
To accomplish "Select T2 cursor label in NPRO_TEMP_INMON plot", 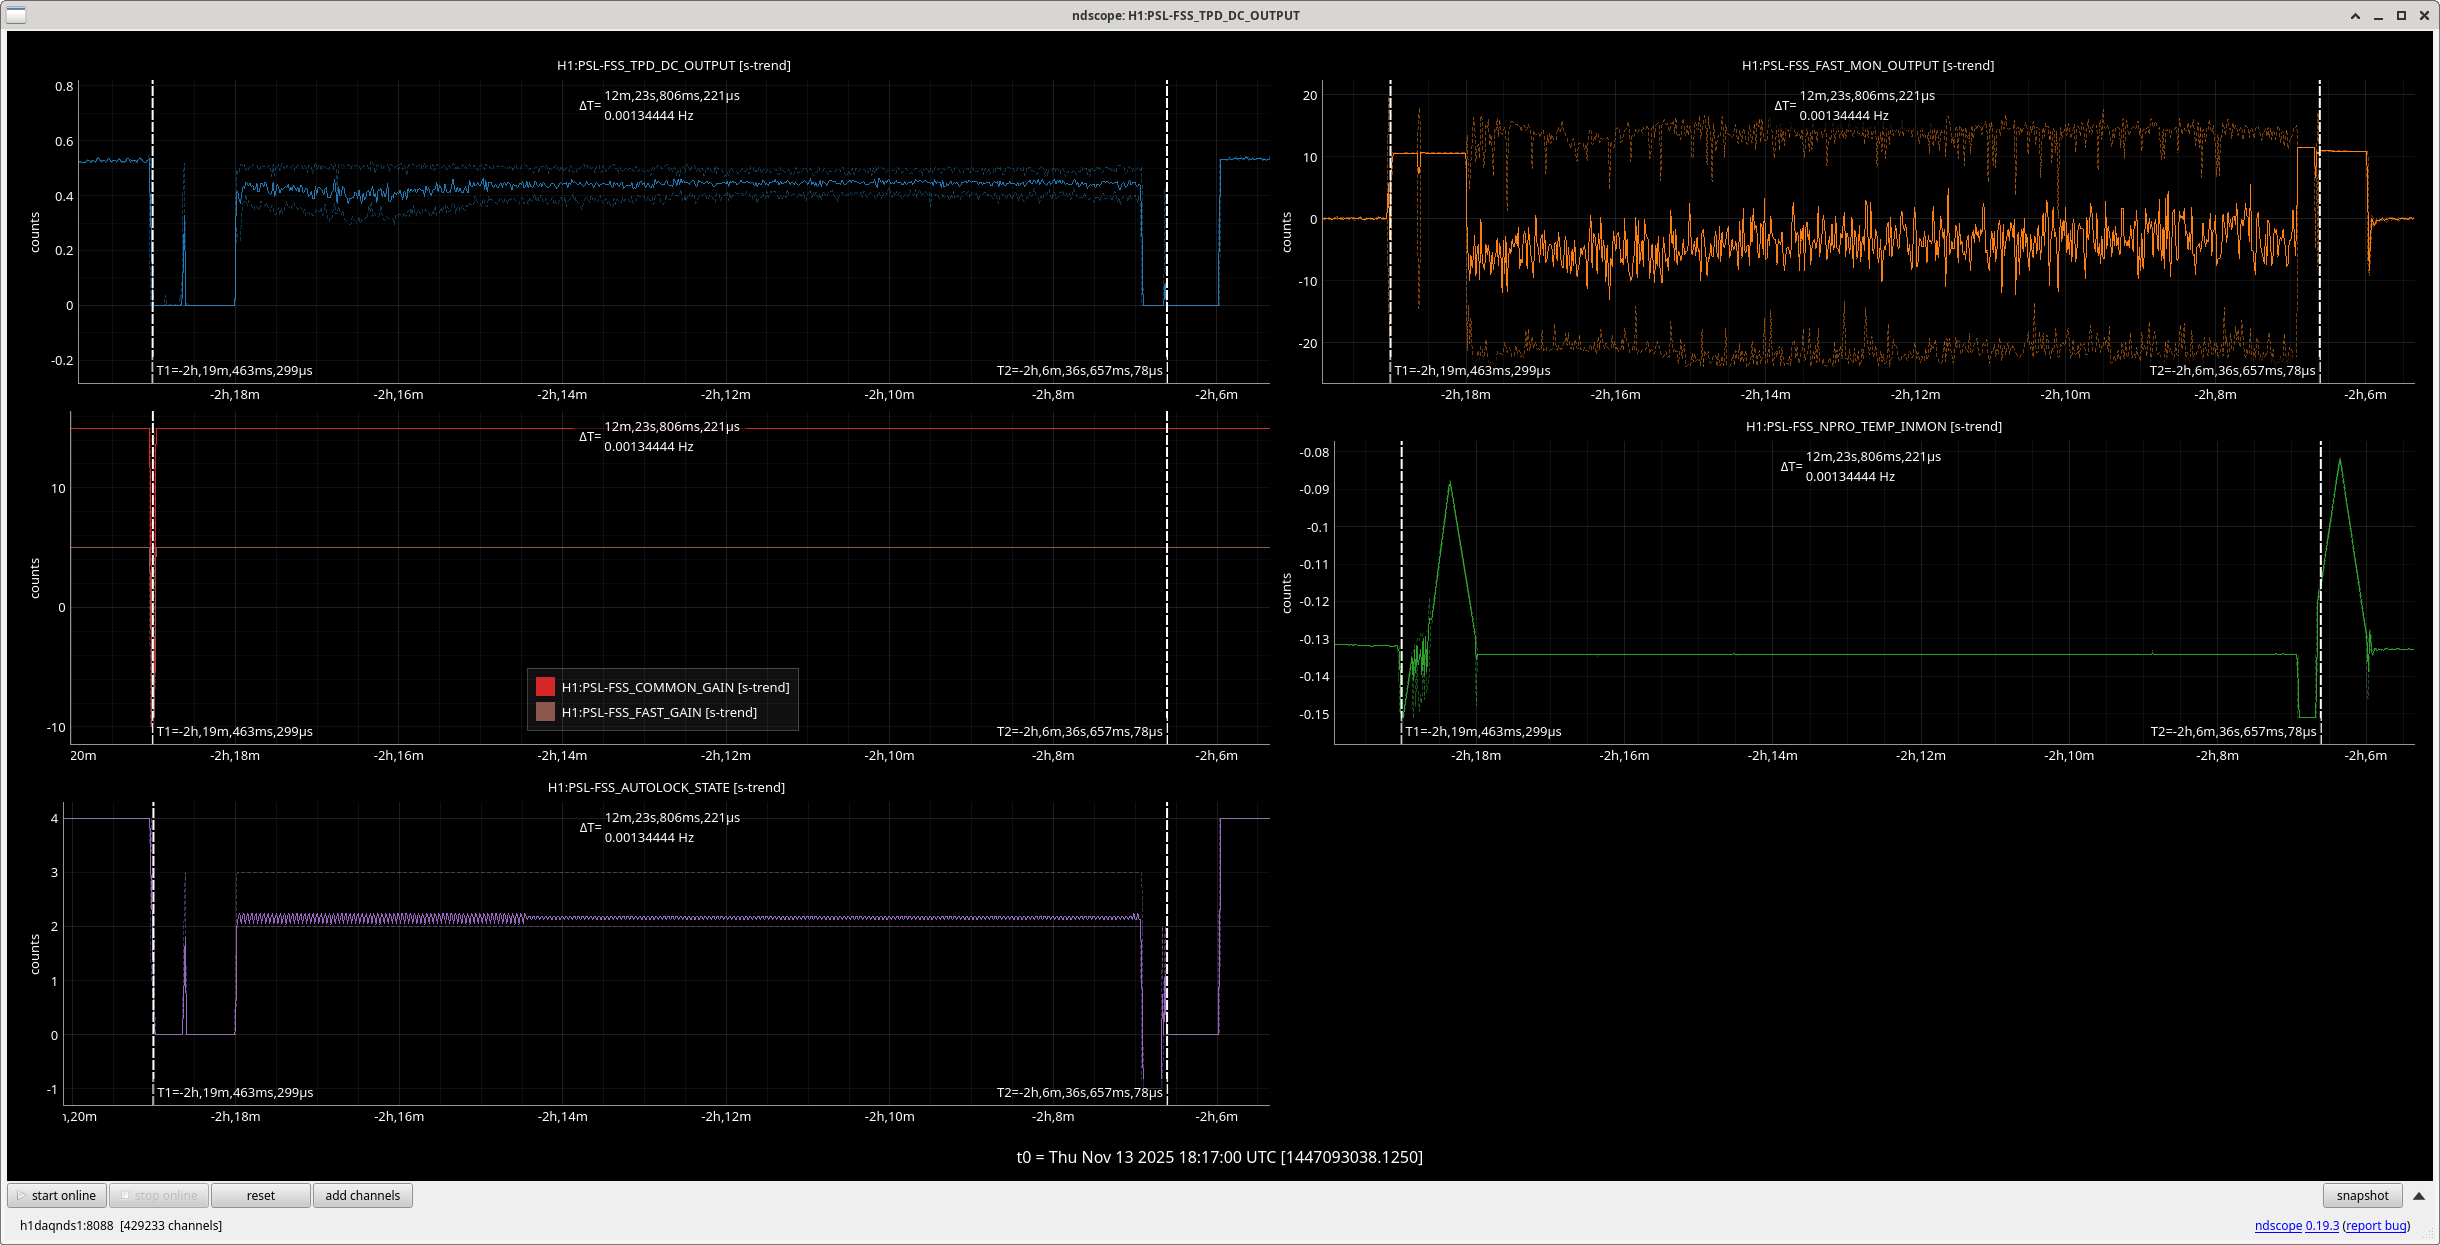I will [2233, 732].
